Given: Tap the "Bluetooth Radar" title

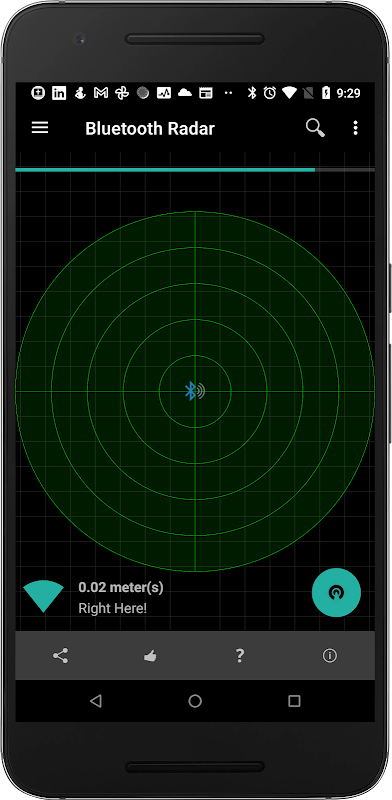Looking at the screenshot, I should 150,129.
